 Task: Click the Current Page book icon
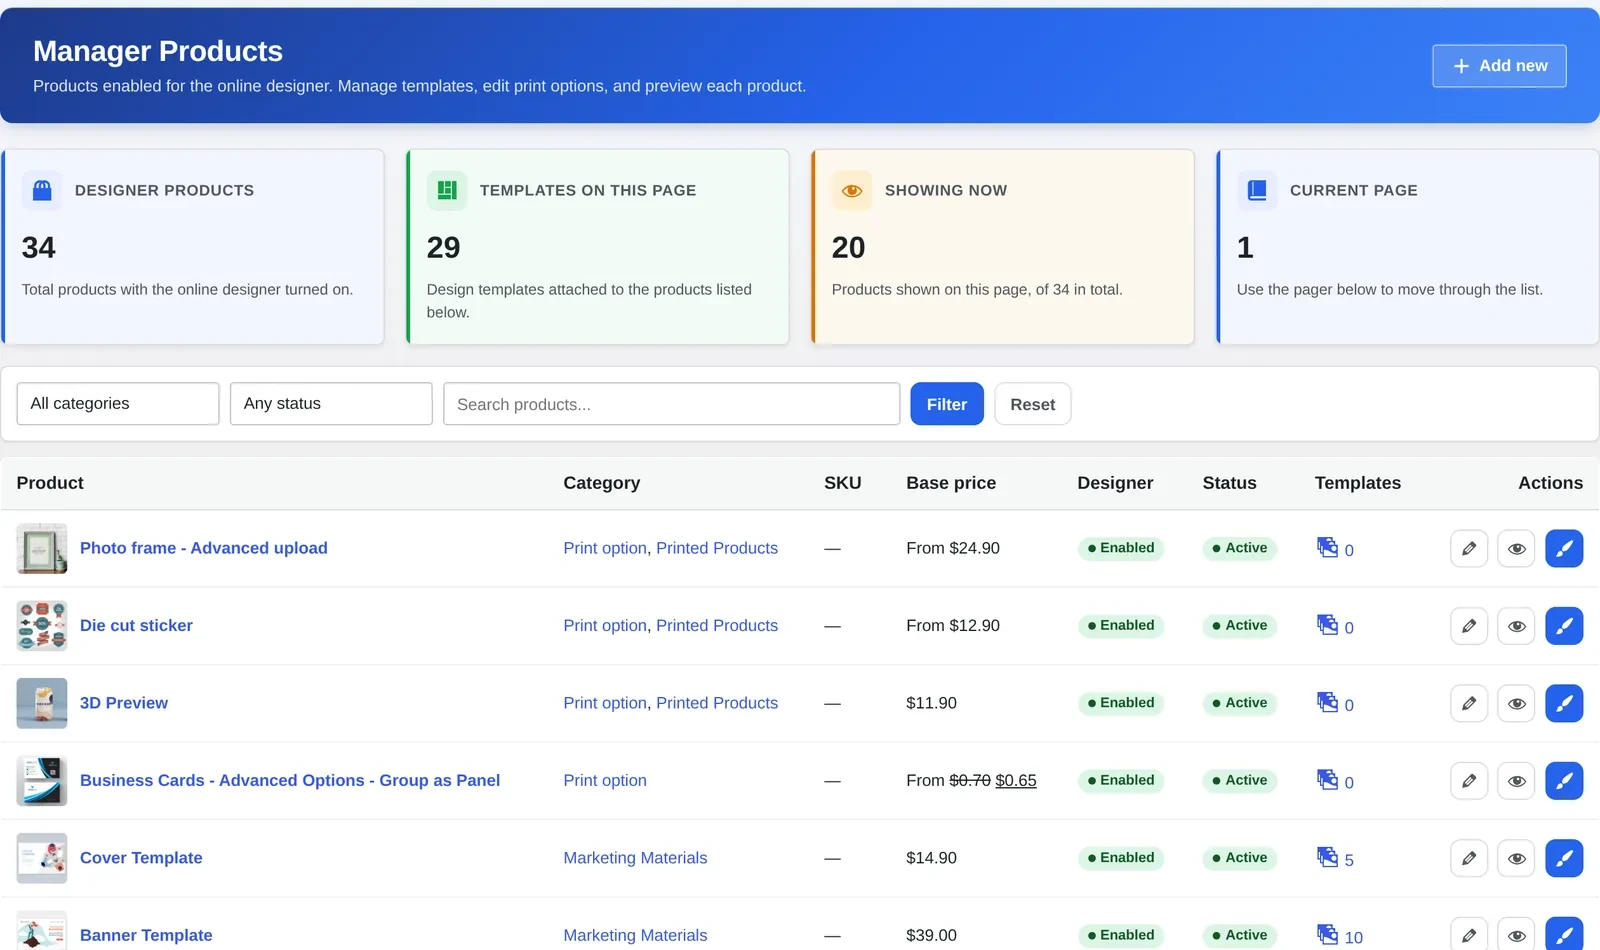pyautogui.click(x=1257, y=190)
